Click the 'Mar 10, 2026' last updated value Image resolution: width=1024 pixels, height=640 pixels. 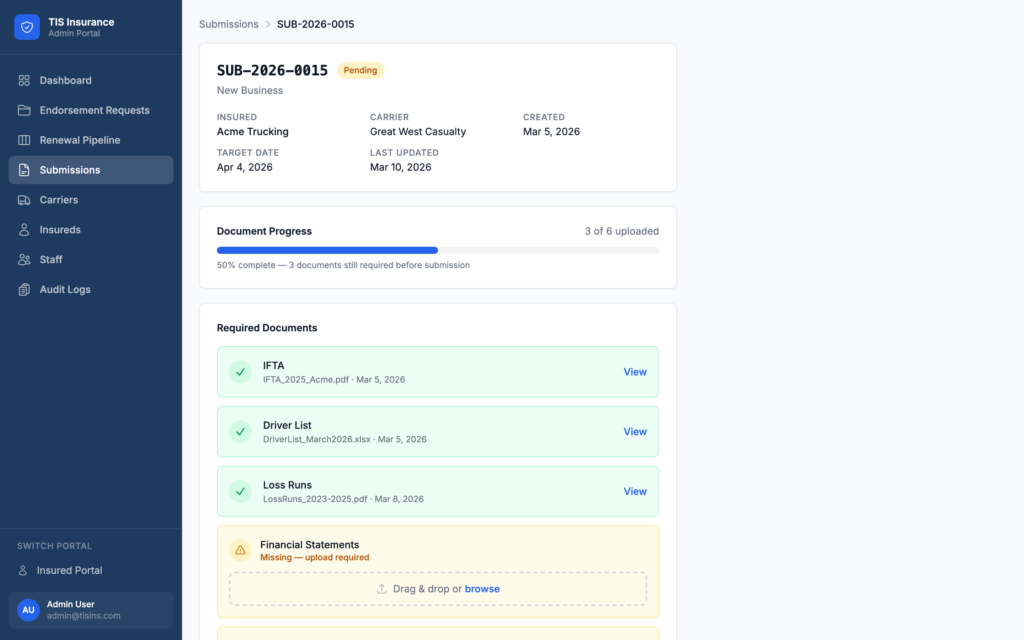(x=400, y=167)
